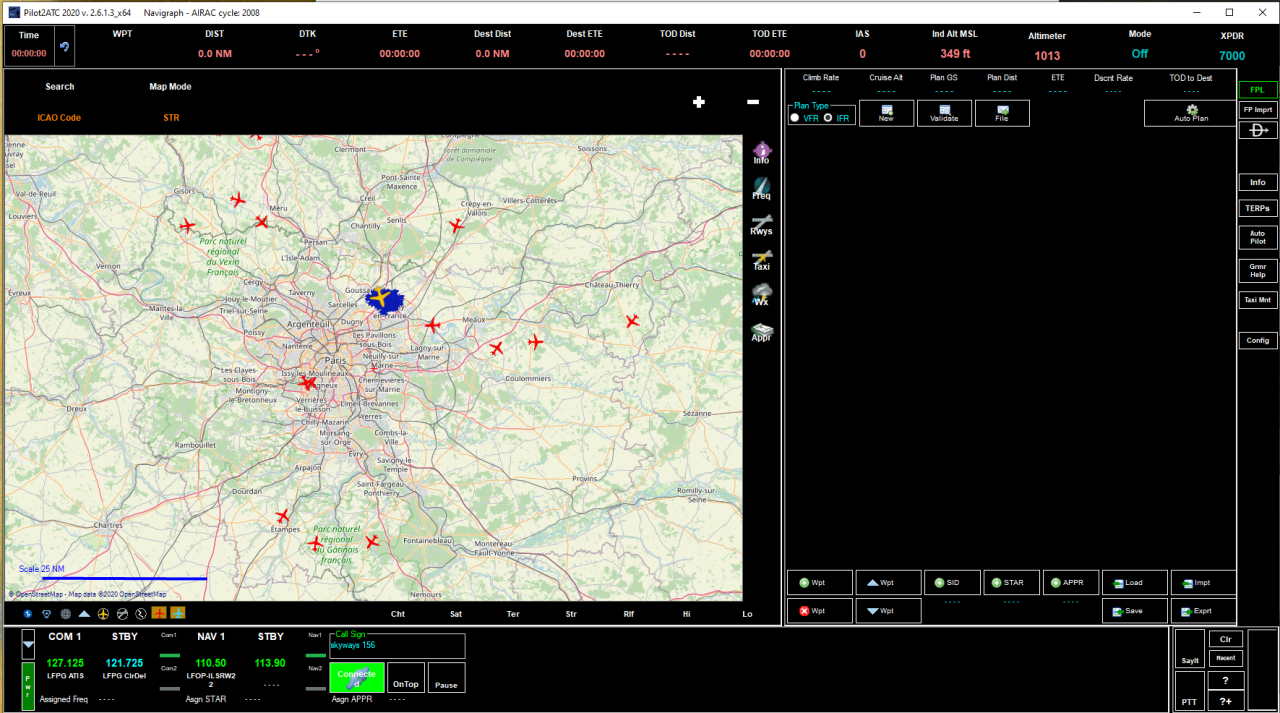
Task: Load a saved flight plan
Action: 1135,582
